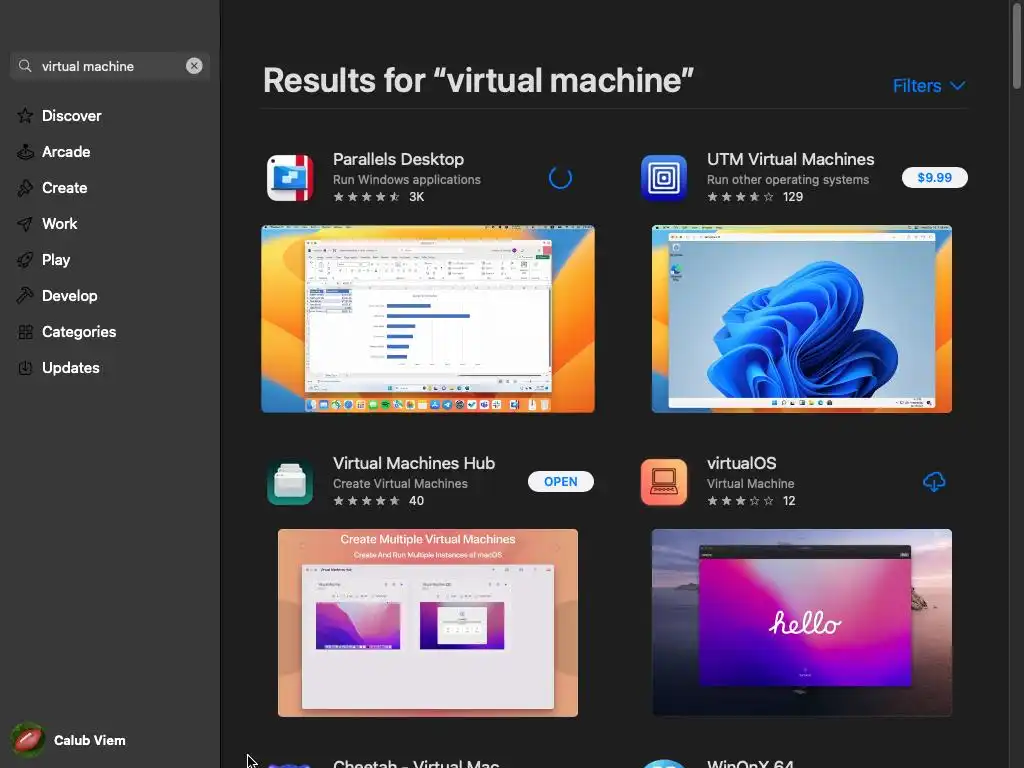Select Play in the sidebar
The height and width of the screenshot is (768, 1024).
(56, 259)
